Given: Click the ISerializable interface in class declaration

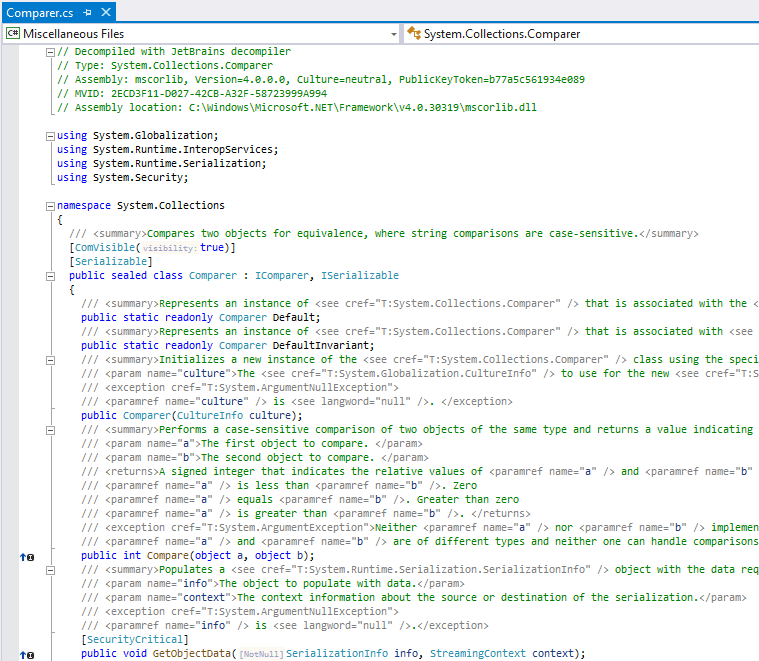Looking at the screenshot, I should 358,275.
